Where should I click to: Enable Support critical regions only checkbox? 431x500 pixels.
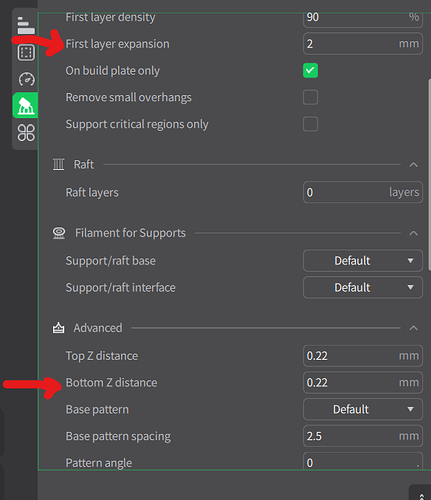coord(310,124)
